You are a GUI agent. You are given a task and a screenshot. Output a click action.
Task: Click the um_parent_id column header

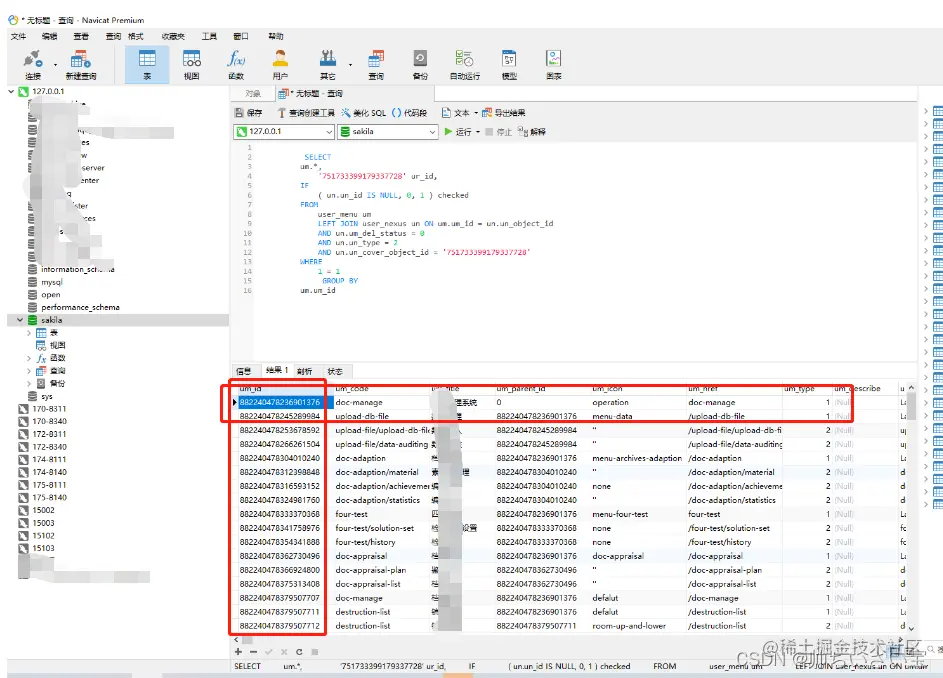point(542,389)
